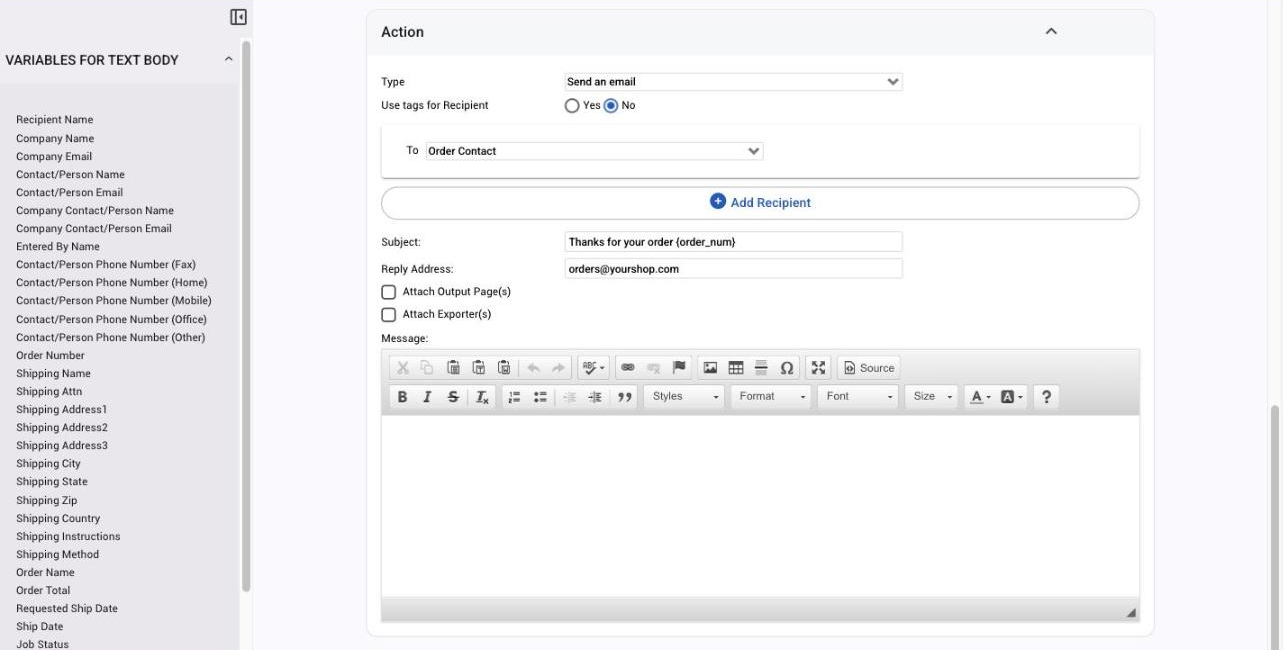Viewport: 1283px width, 650px height.
Task: Click the Company Email variable
Action: point(54,157)
